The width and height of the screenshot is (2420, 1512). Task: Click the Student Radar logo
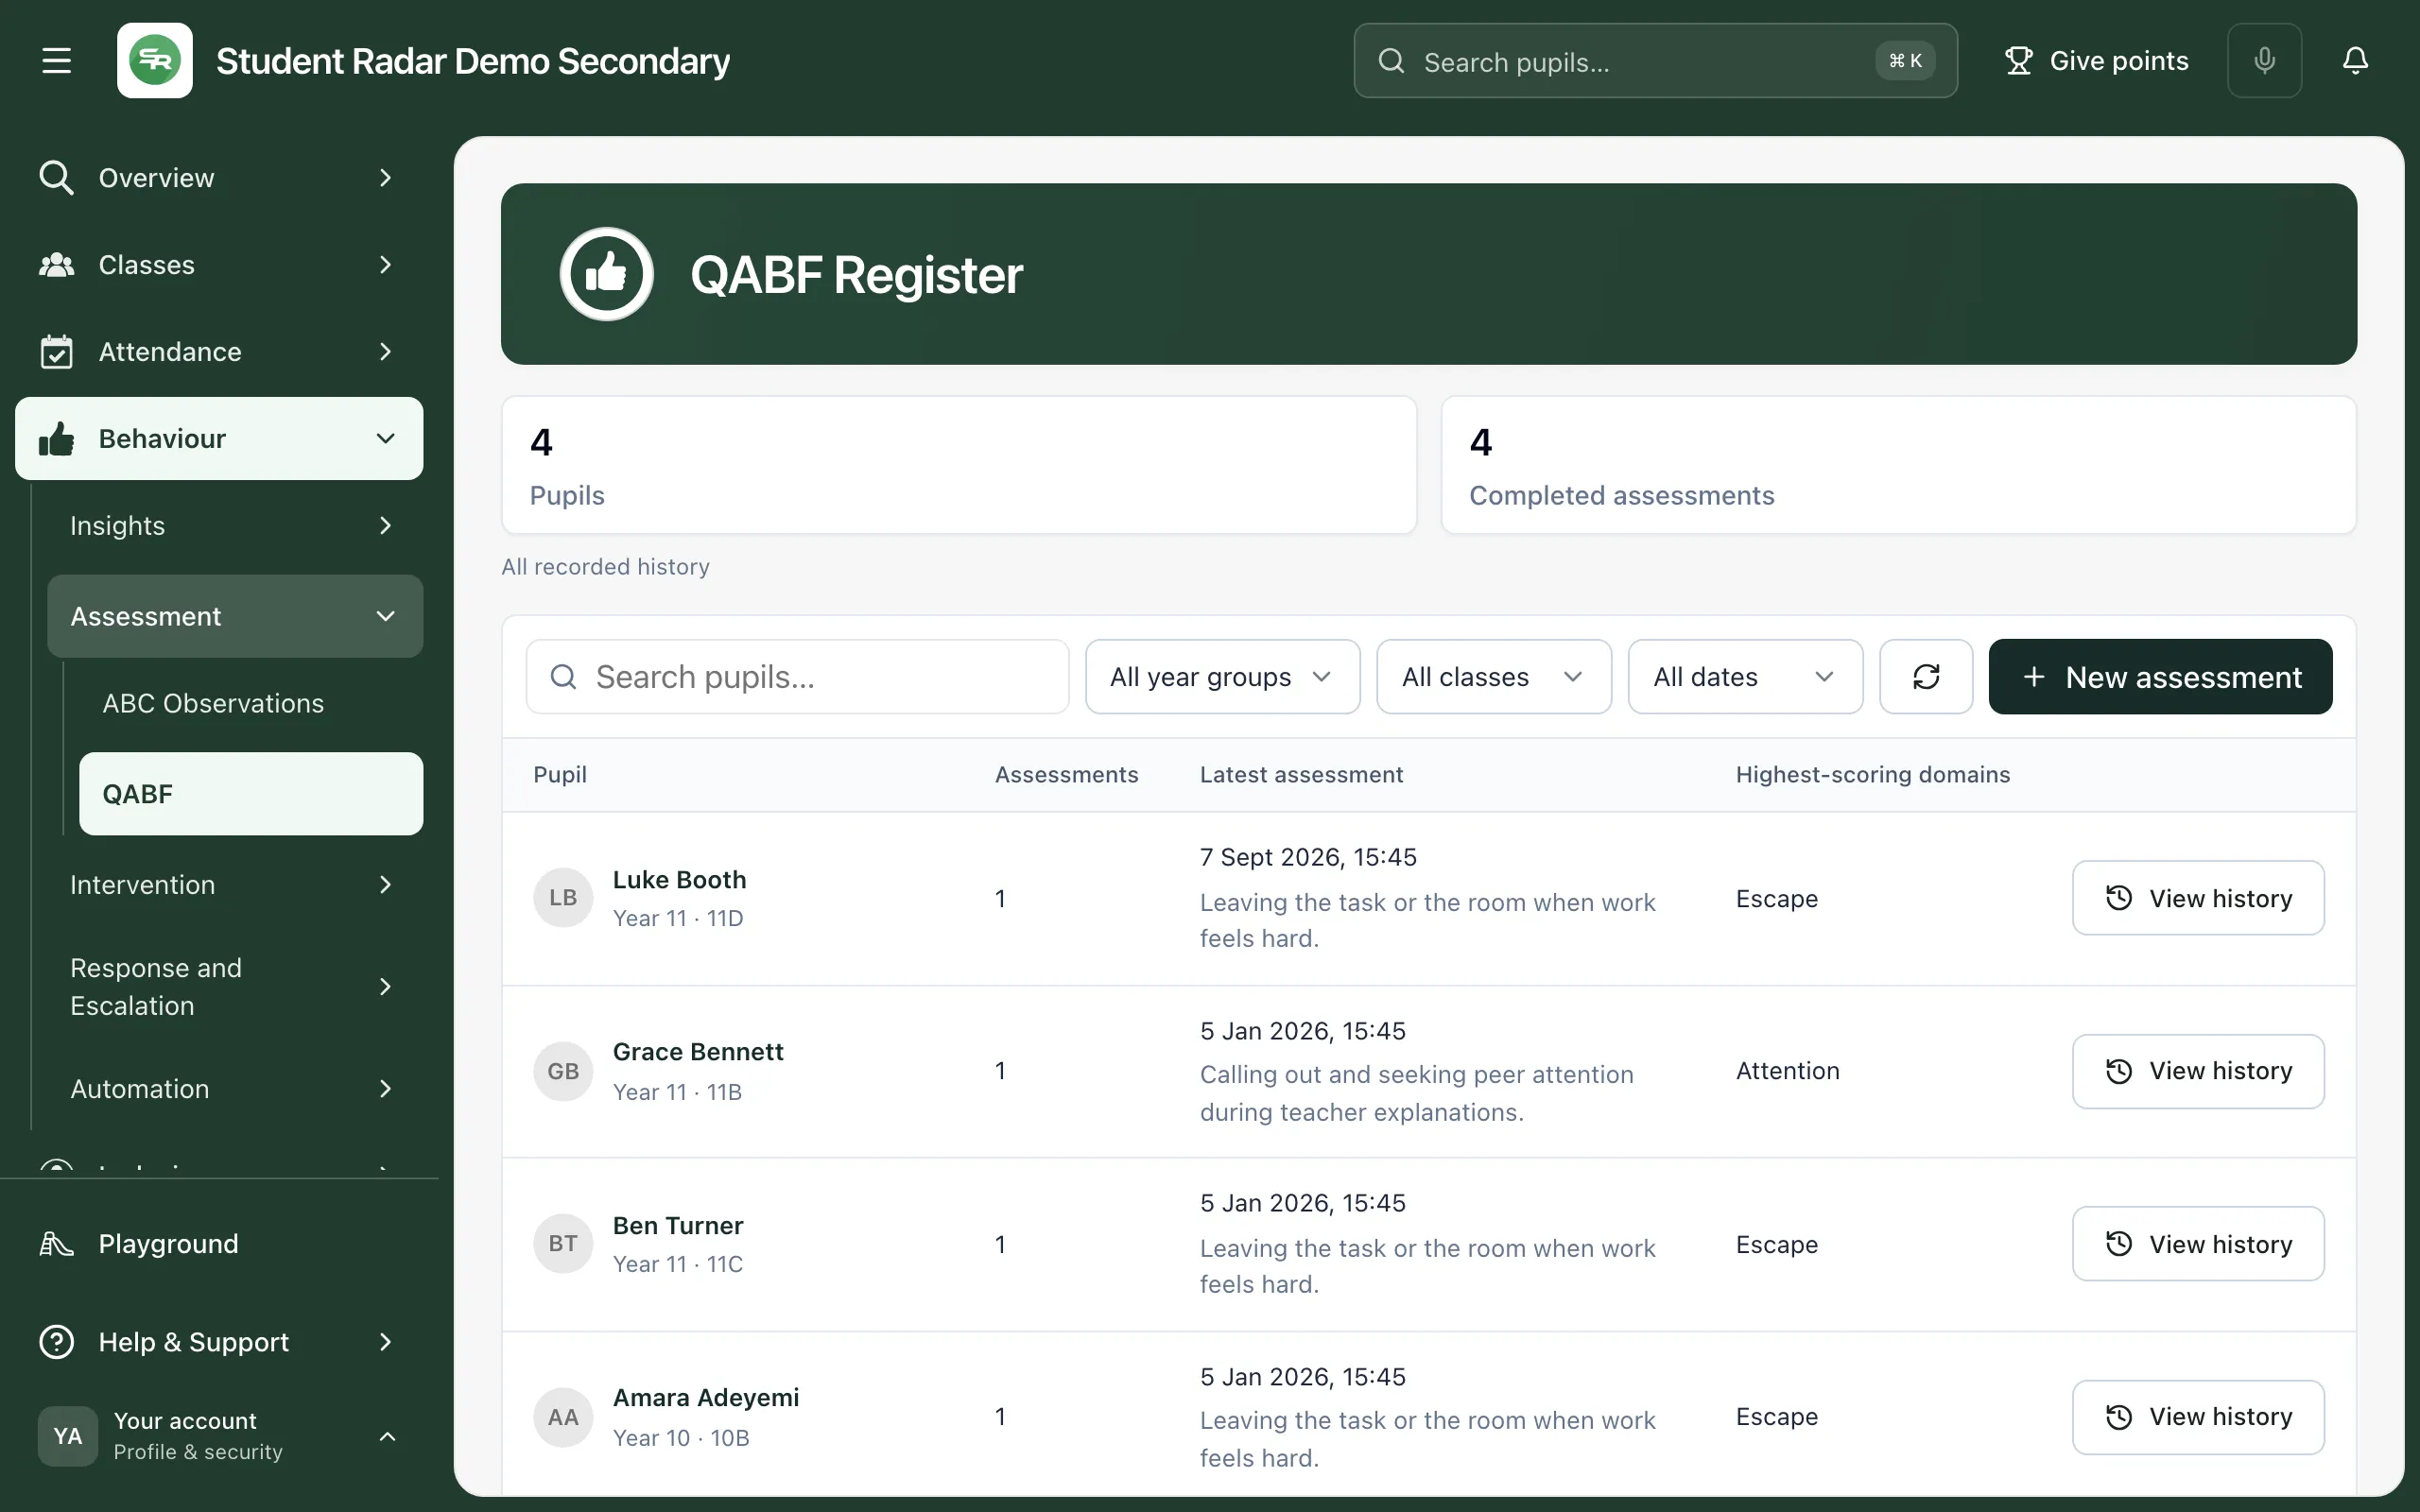pyautogui.click(x=155, y=61)
